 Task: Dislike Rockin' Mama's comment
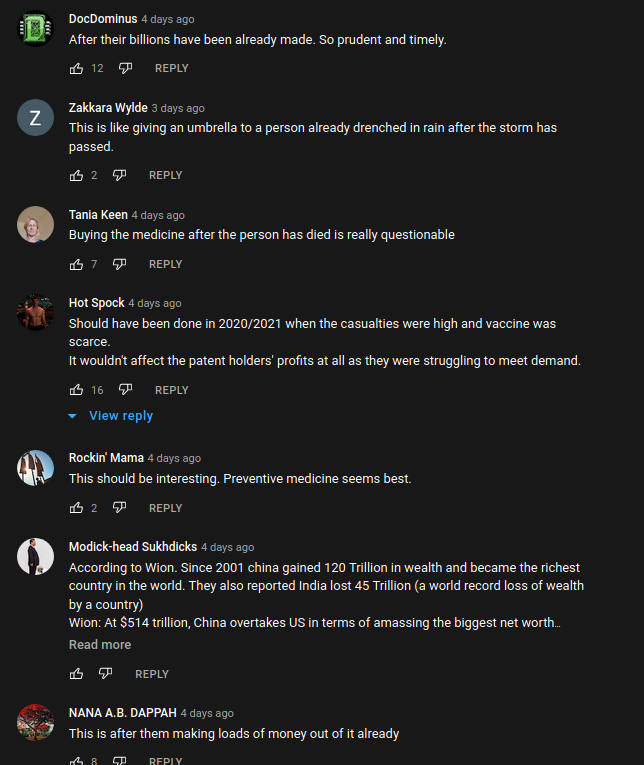[x=119, y=508]
